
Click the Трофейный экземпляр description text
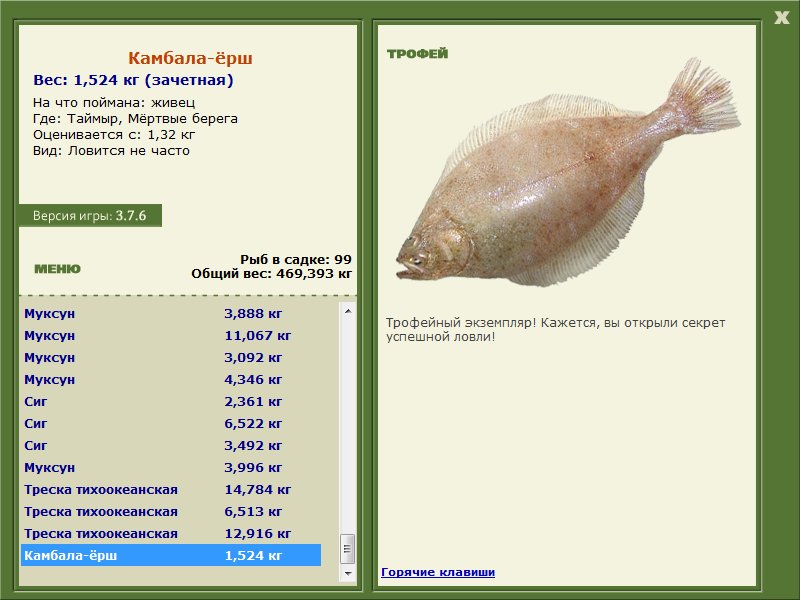pos(555,330)
